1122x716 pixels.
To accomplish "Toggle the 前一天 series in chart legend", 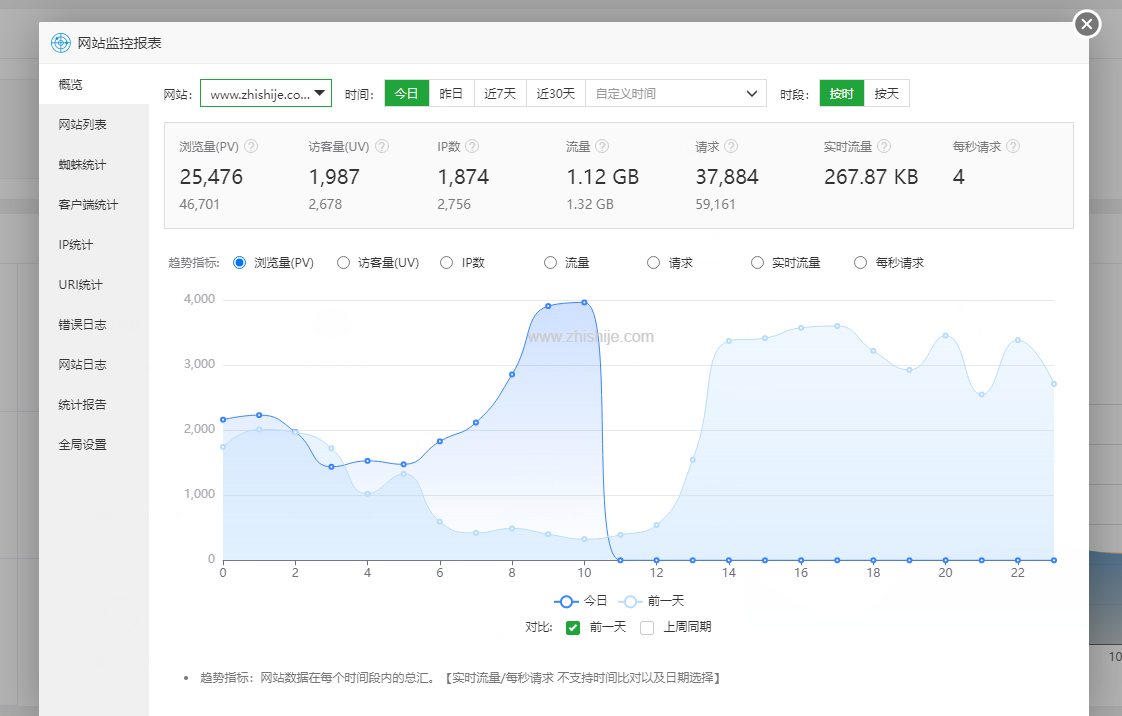I will tap(651, 601).
